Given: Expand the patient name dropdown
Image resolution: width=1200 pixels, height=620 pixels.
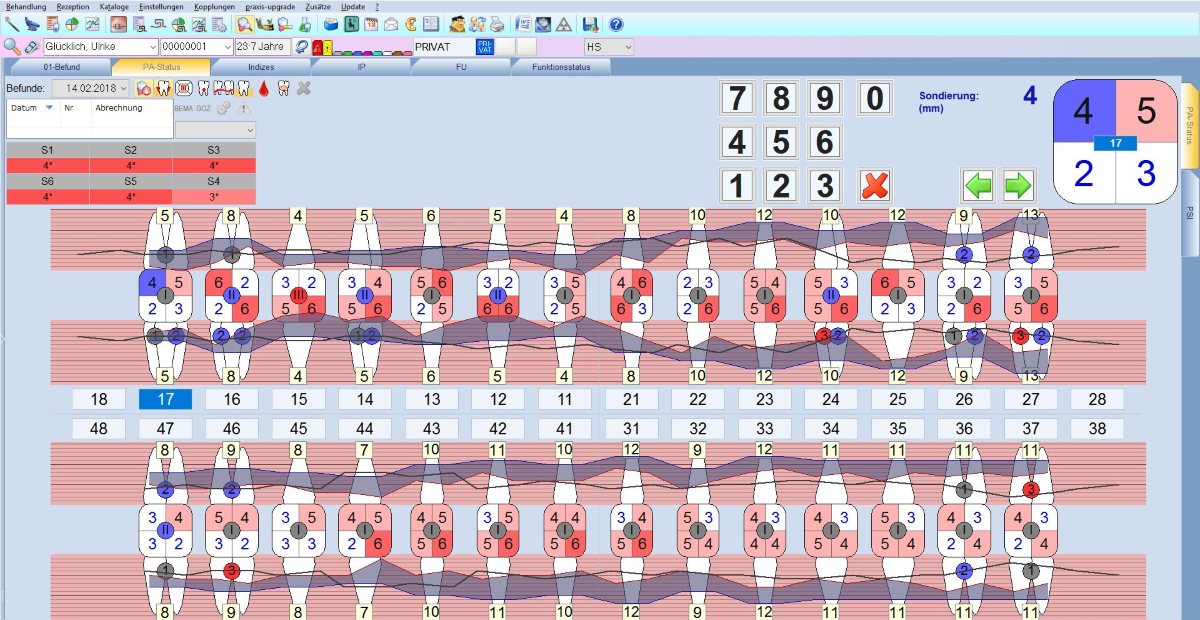Looking at the screenshot, I should tap(152, 47).
